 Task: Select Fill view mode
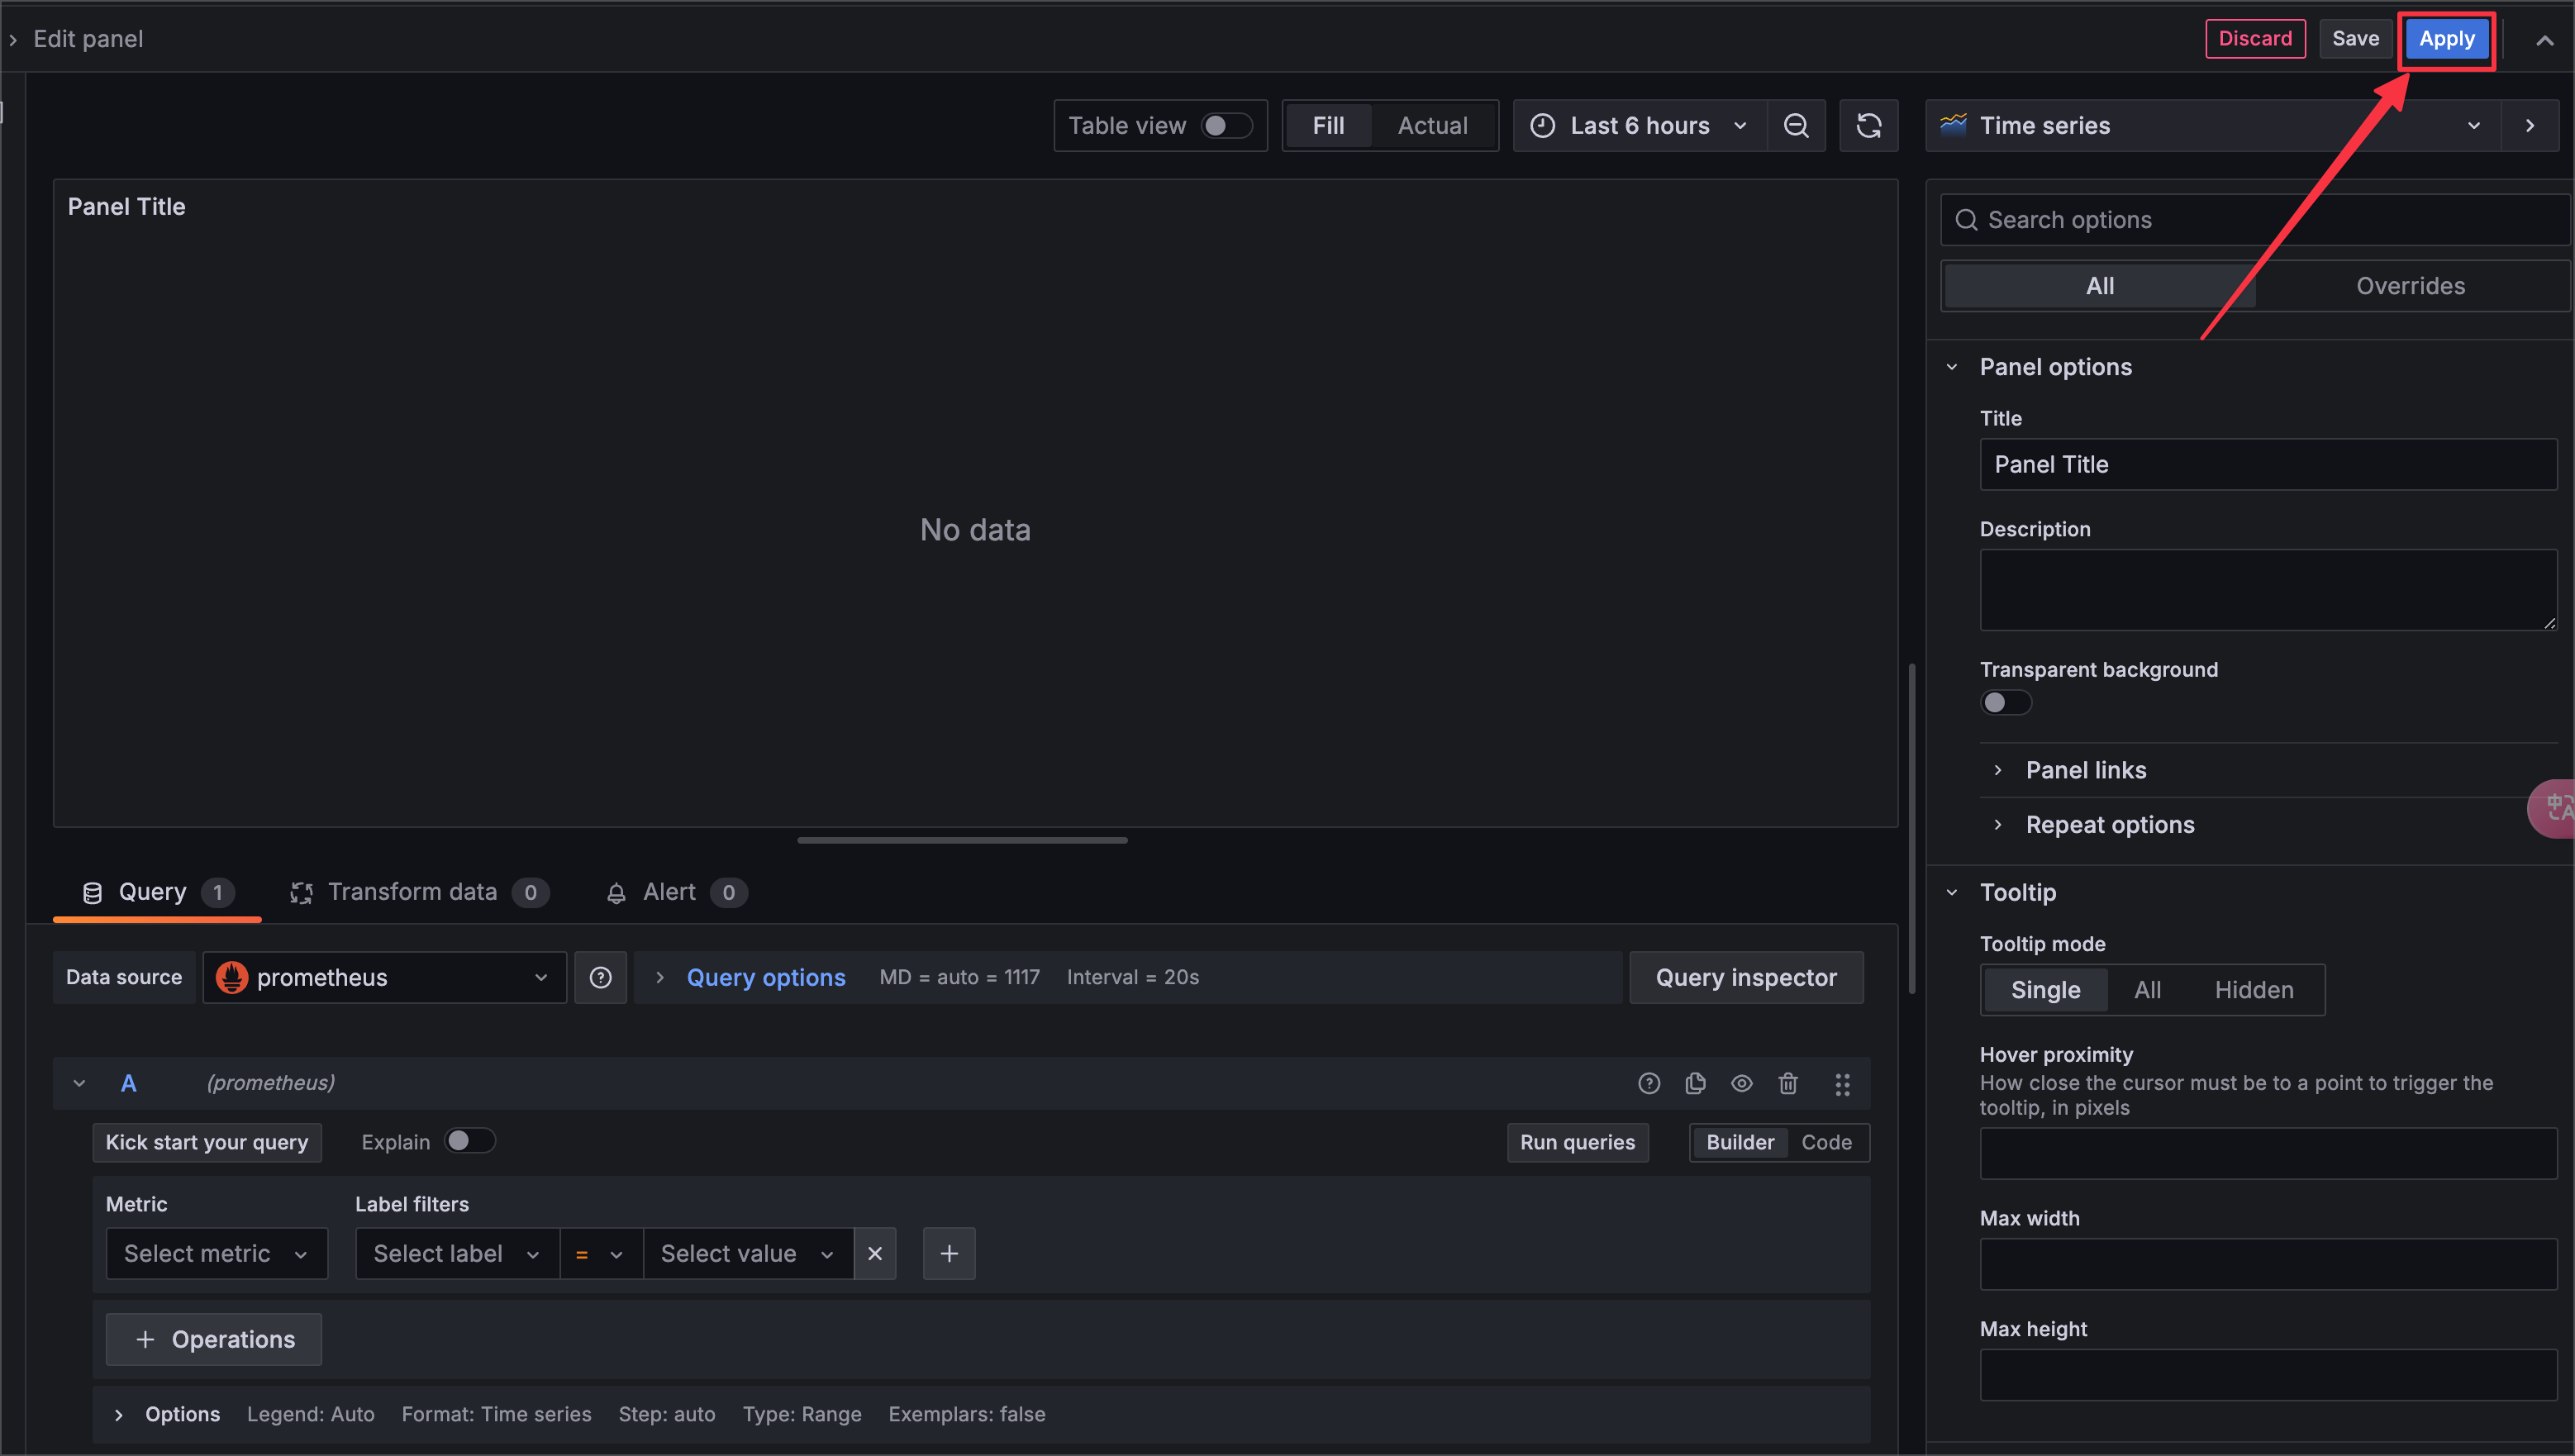[1328, 126]
